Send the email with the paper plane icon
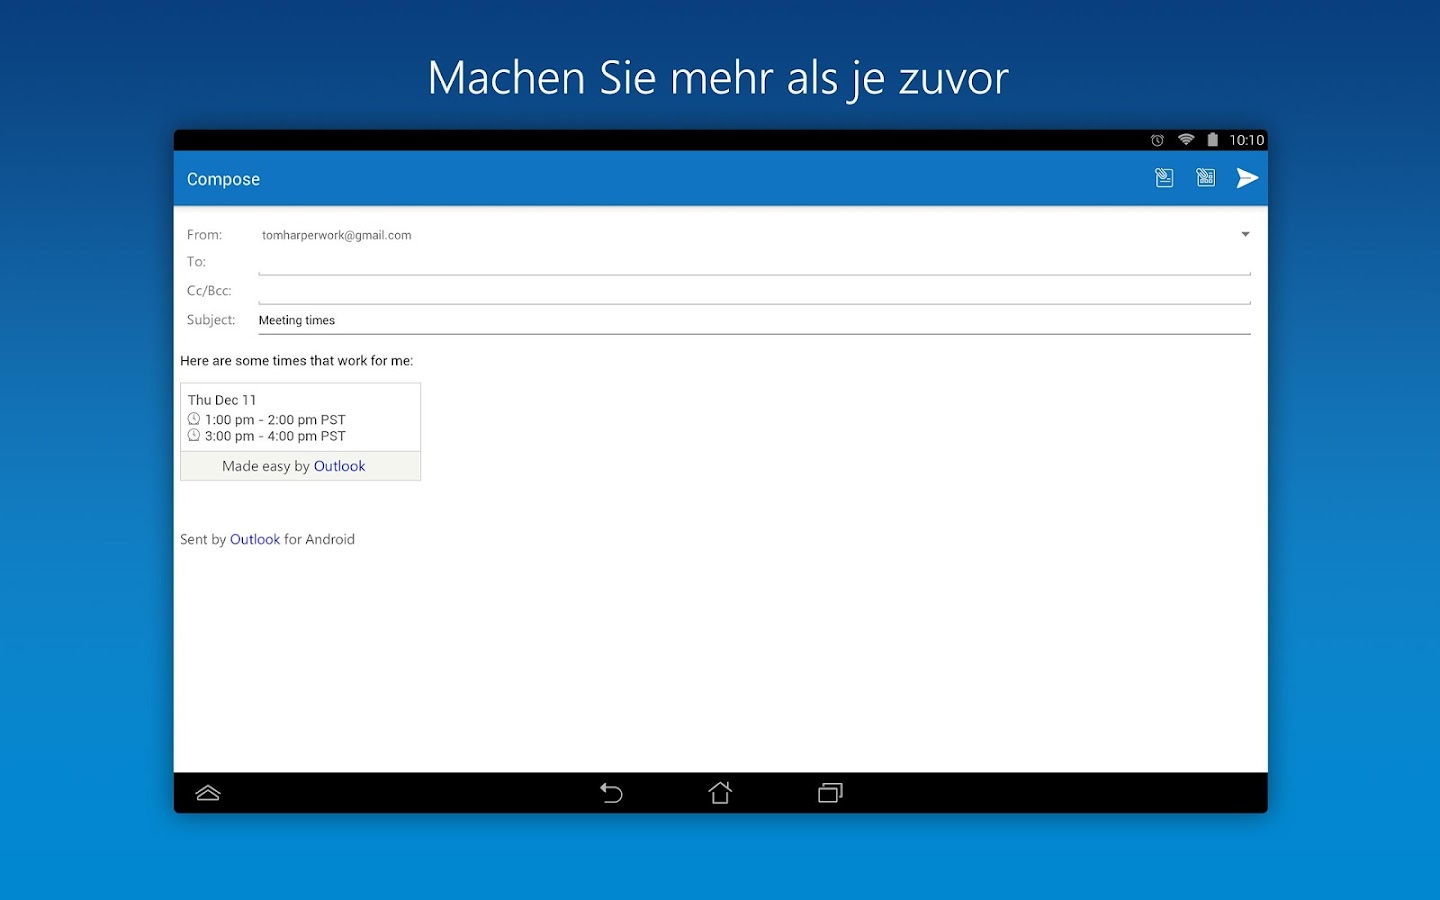The width and height of the screenshot is (1440, 900). pyautogui.click(x=1247, y=177)
